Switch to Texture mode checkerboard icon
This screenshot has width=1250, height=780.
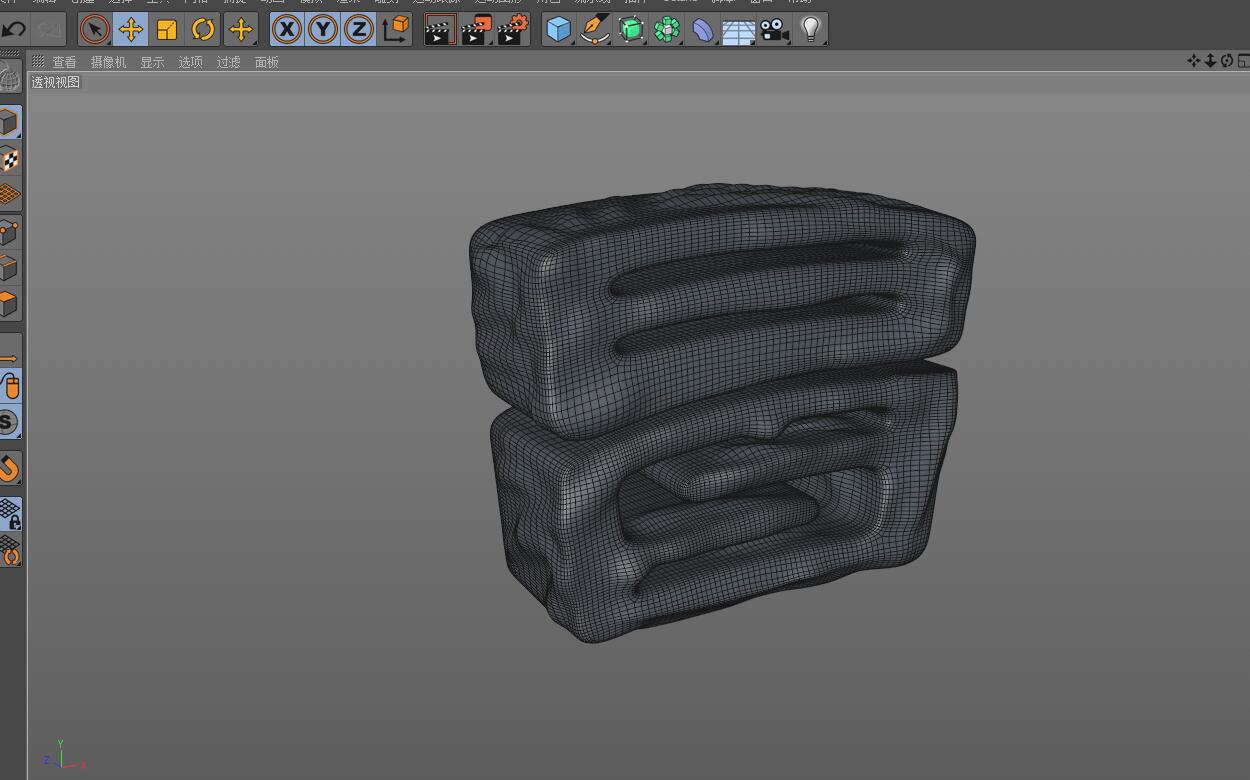(x=10, y=159)
